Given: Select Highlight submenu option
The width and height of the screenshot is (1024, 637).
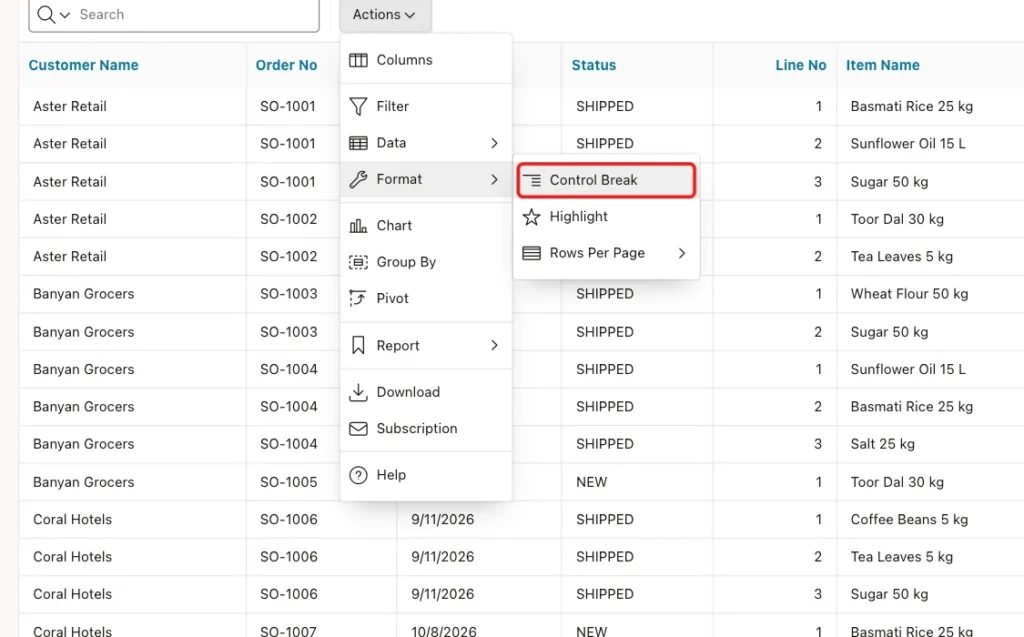Looking at the screenshot, I should point(606,217).
